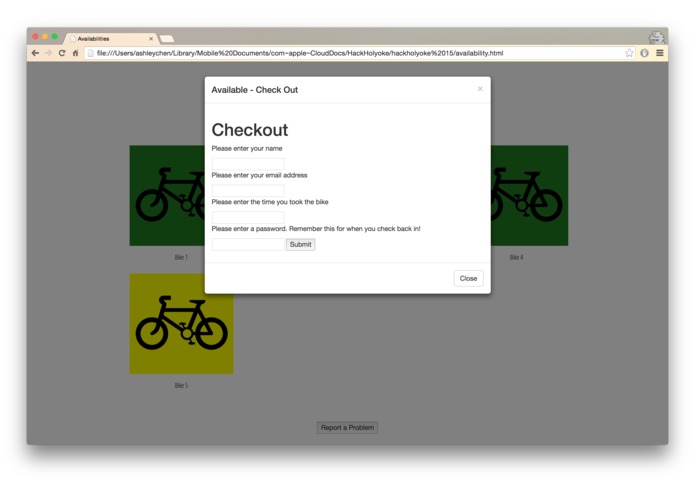The width and height of the screenshot is (695, 494).
Task: Dismiss modal with X icon
Action: tap(480, 89)
